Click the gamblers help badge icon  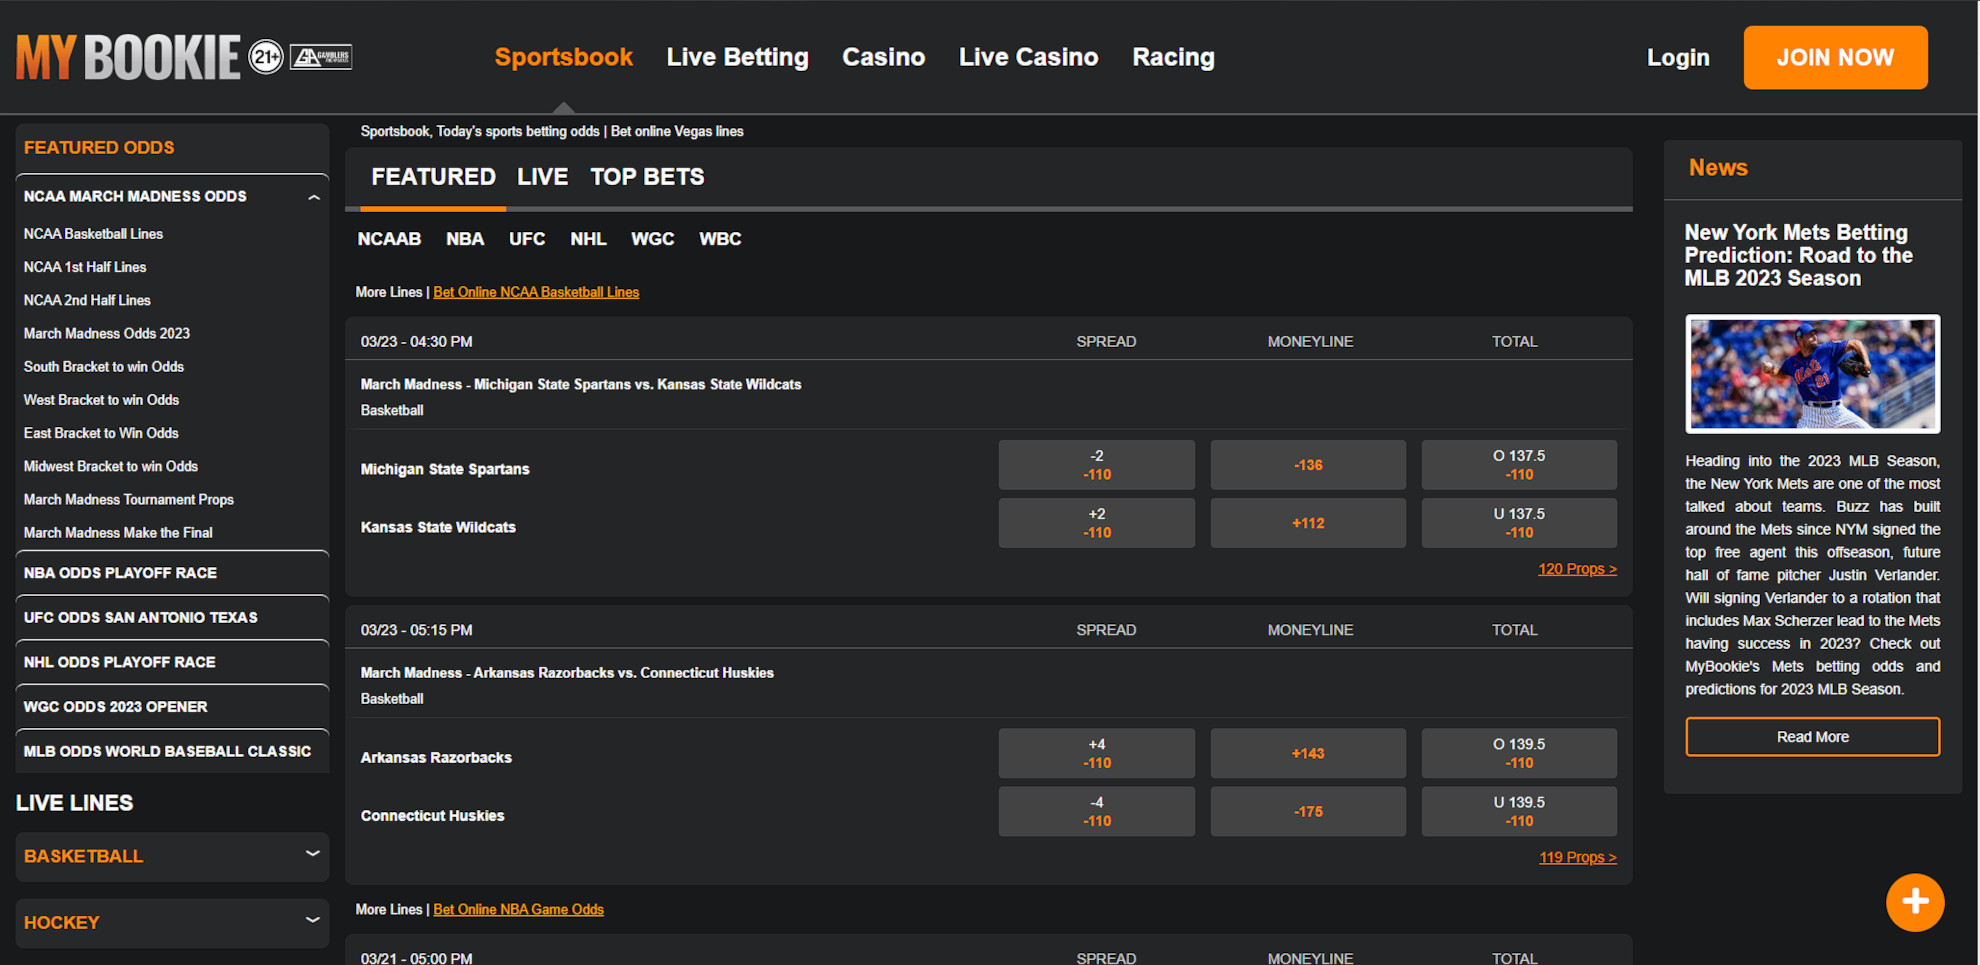coord(321,57)
